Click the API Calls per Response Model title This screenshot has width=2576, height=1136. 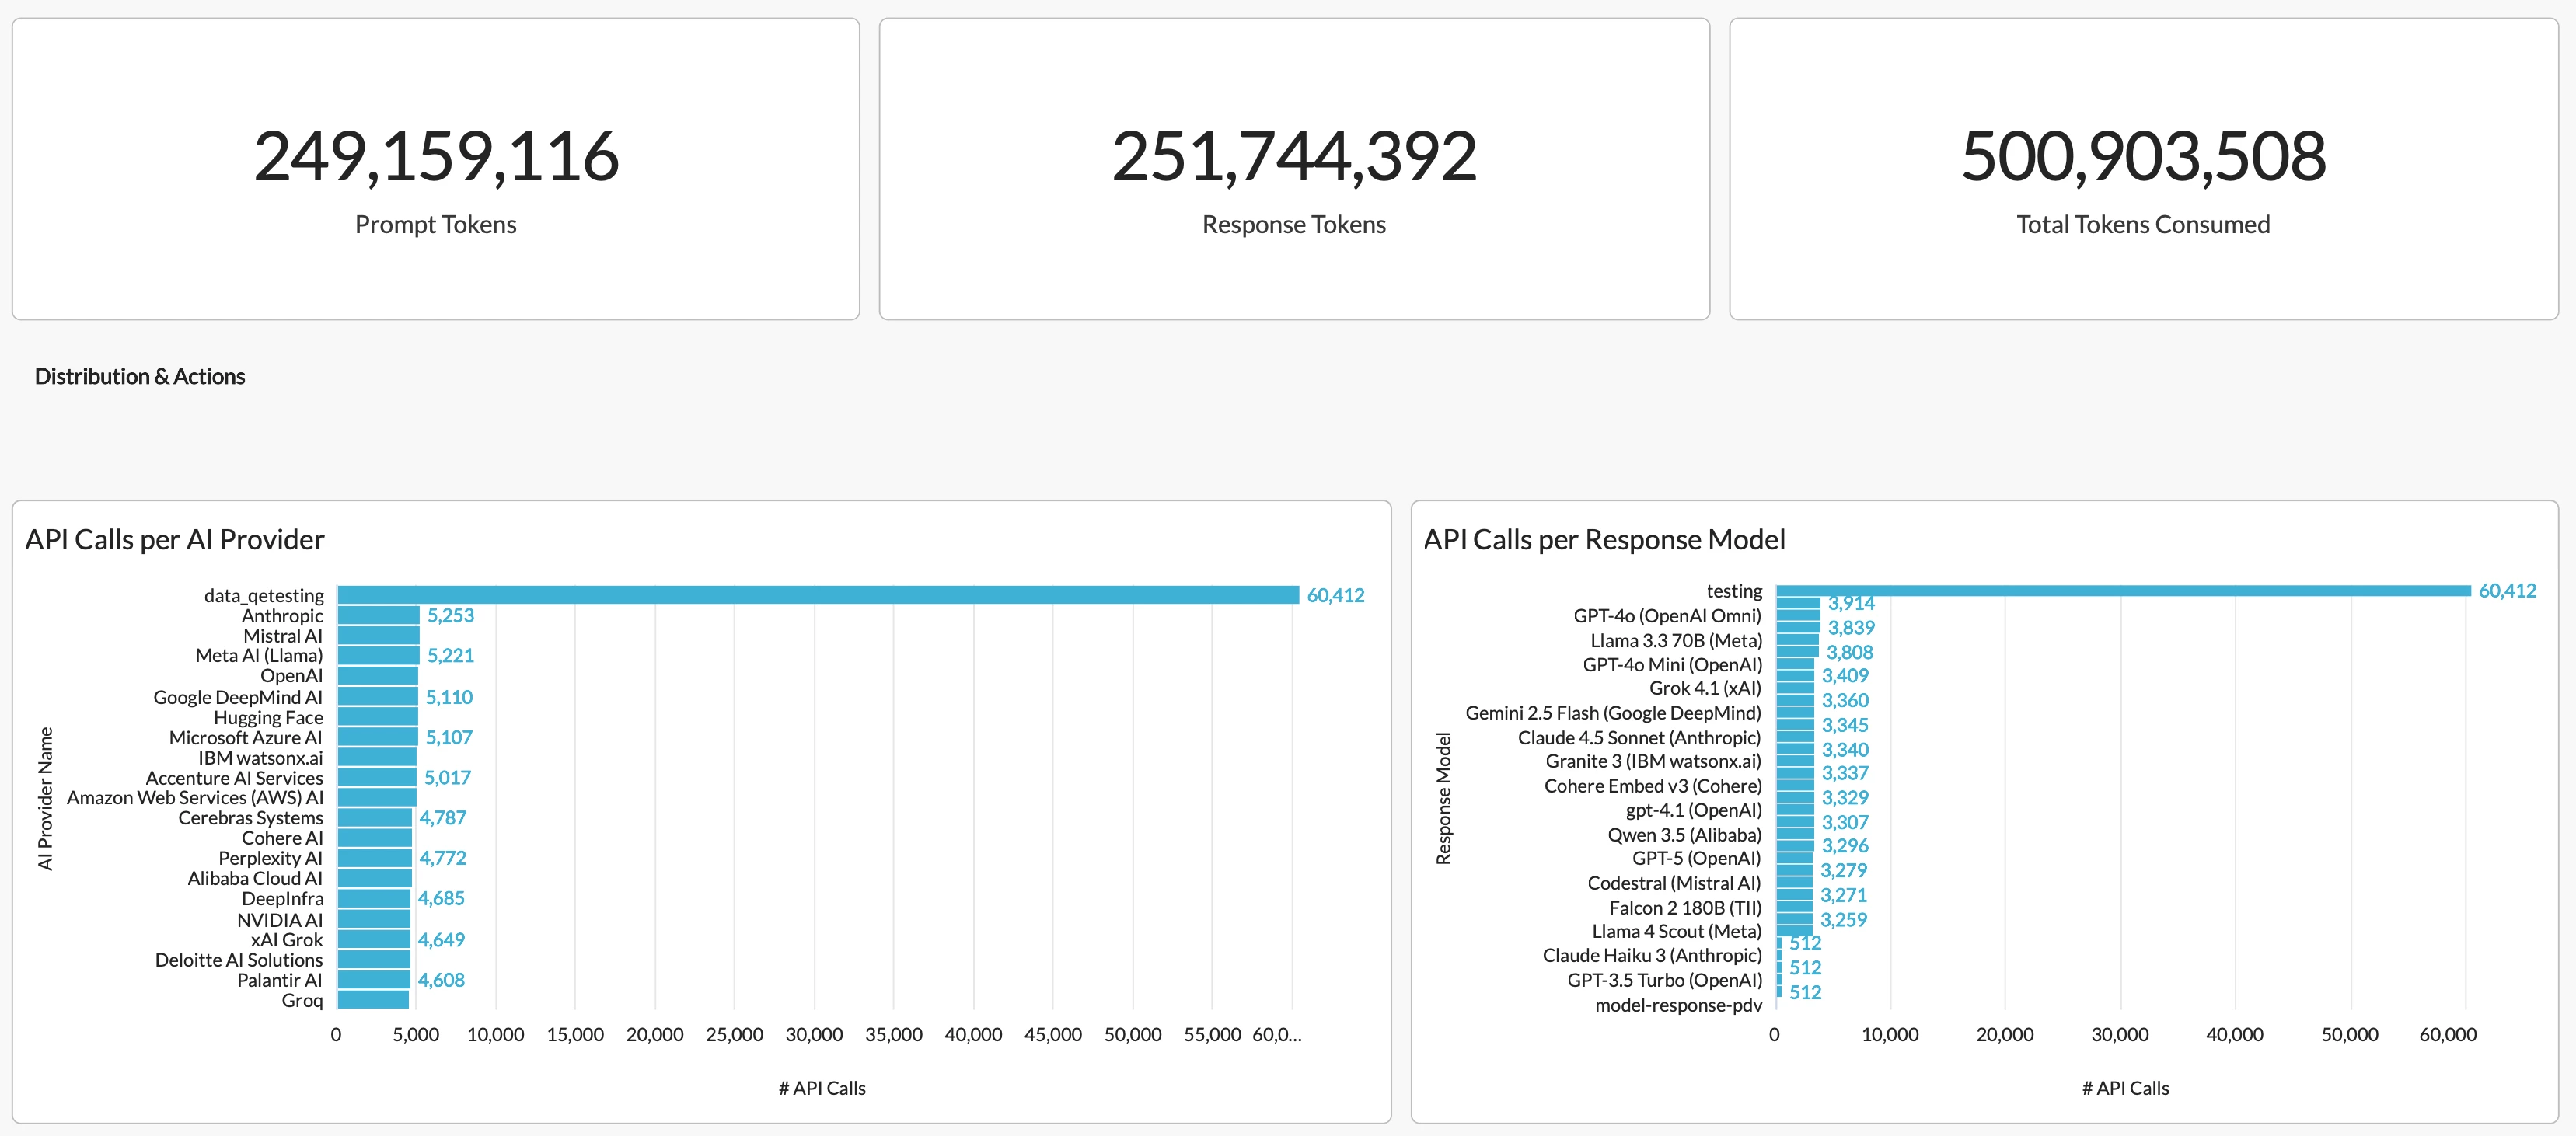[x=1603, y=540]
